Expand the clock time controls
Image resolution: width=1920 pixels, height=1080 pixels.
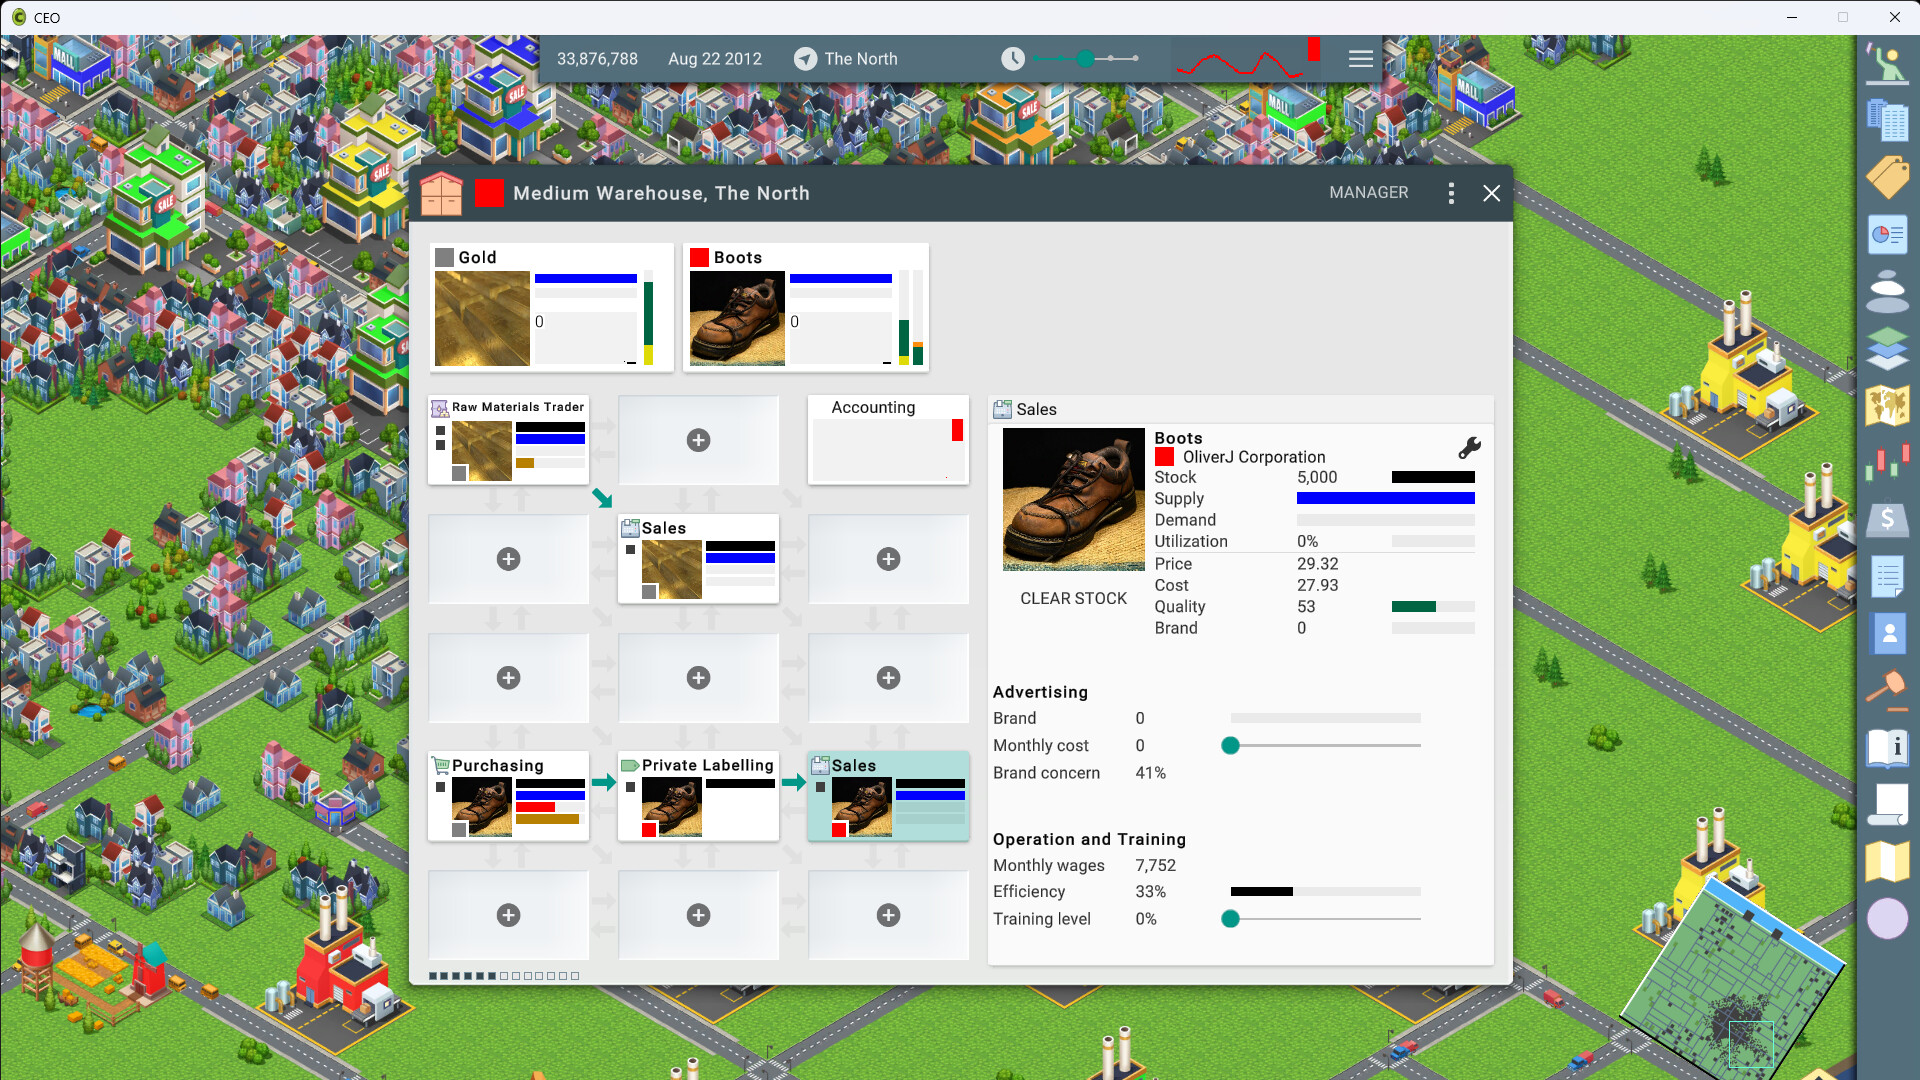click(x=1013, y=59)
